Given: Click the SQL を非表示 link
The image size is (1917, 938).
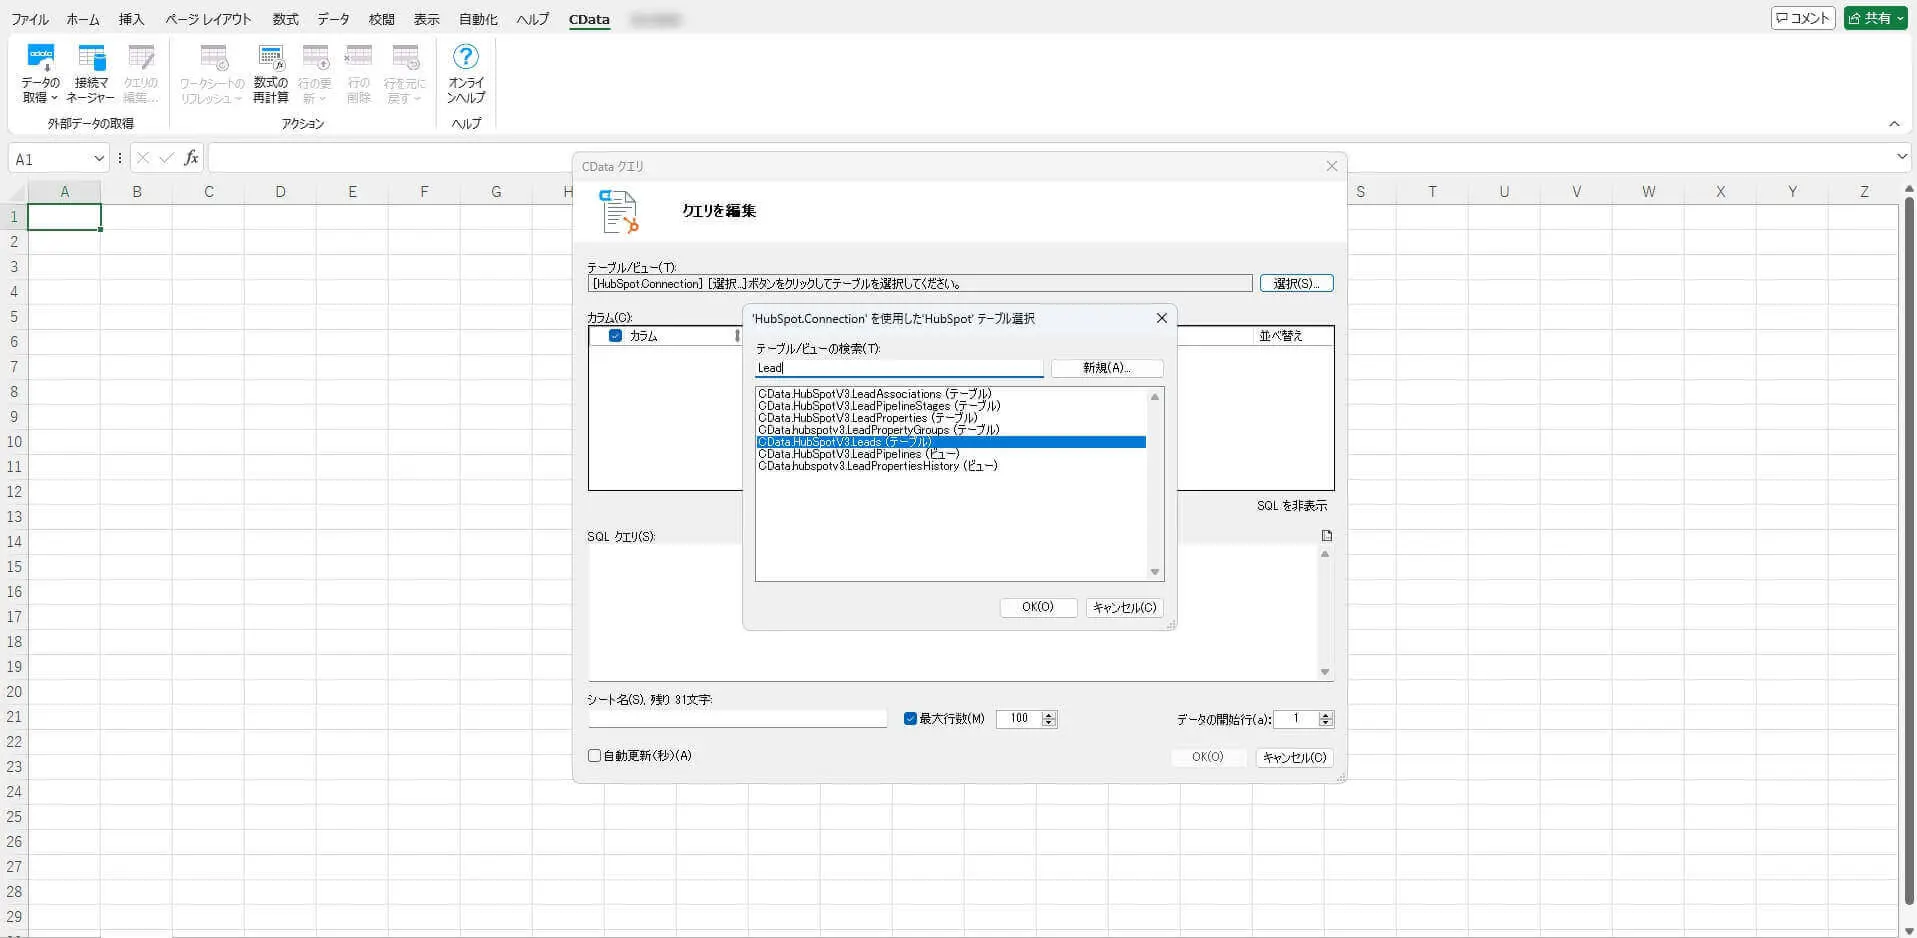Looking at the screenshot, I should pos(1292,506).
